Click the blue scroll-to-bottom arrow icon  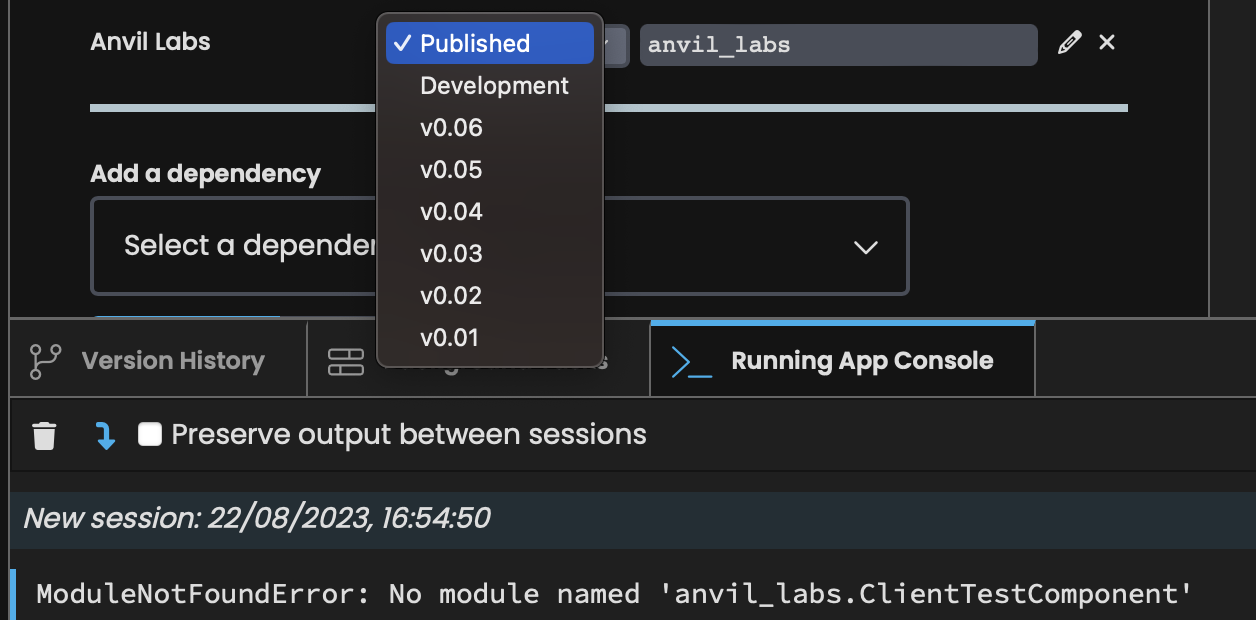click(x=105, y=436)
